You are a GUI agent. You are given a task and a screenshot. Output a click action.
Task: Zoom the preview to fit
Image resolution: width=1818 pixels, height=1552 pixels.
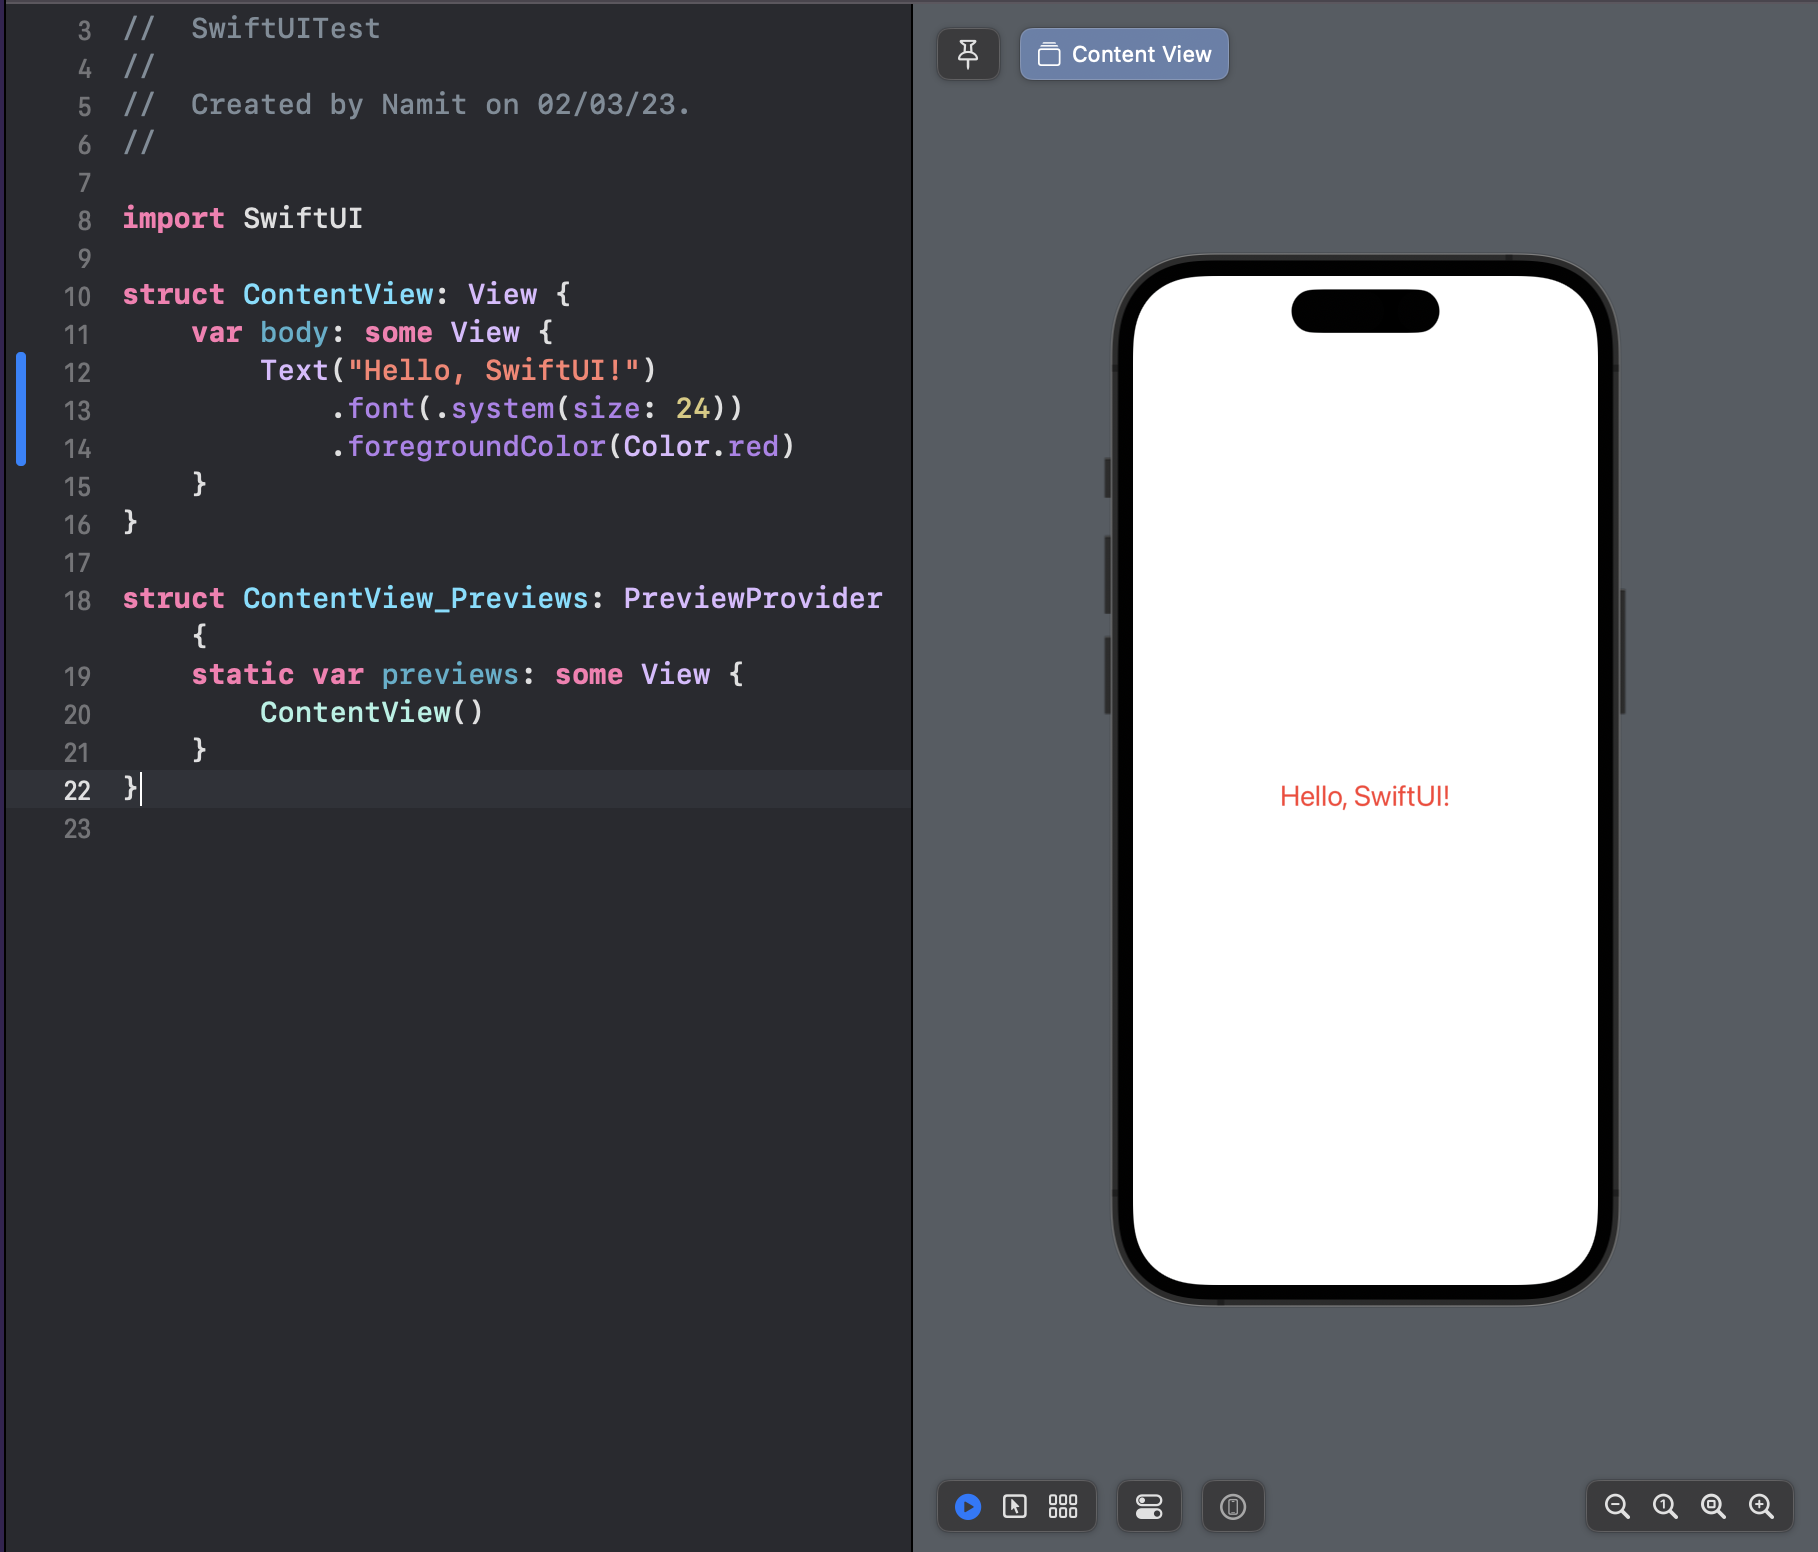(1713, 1506)
